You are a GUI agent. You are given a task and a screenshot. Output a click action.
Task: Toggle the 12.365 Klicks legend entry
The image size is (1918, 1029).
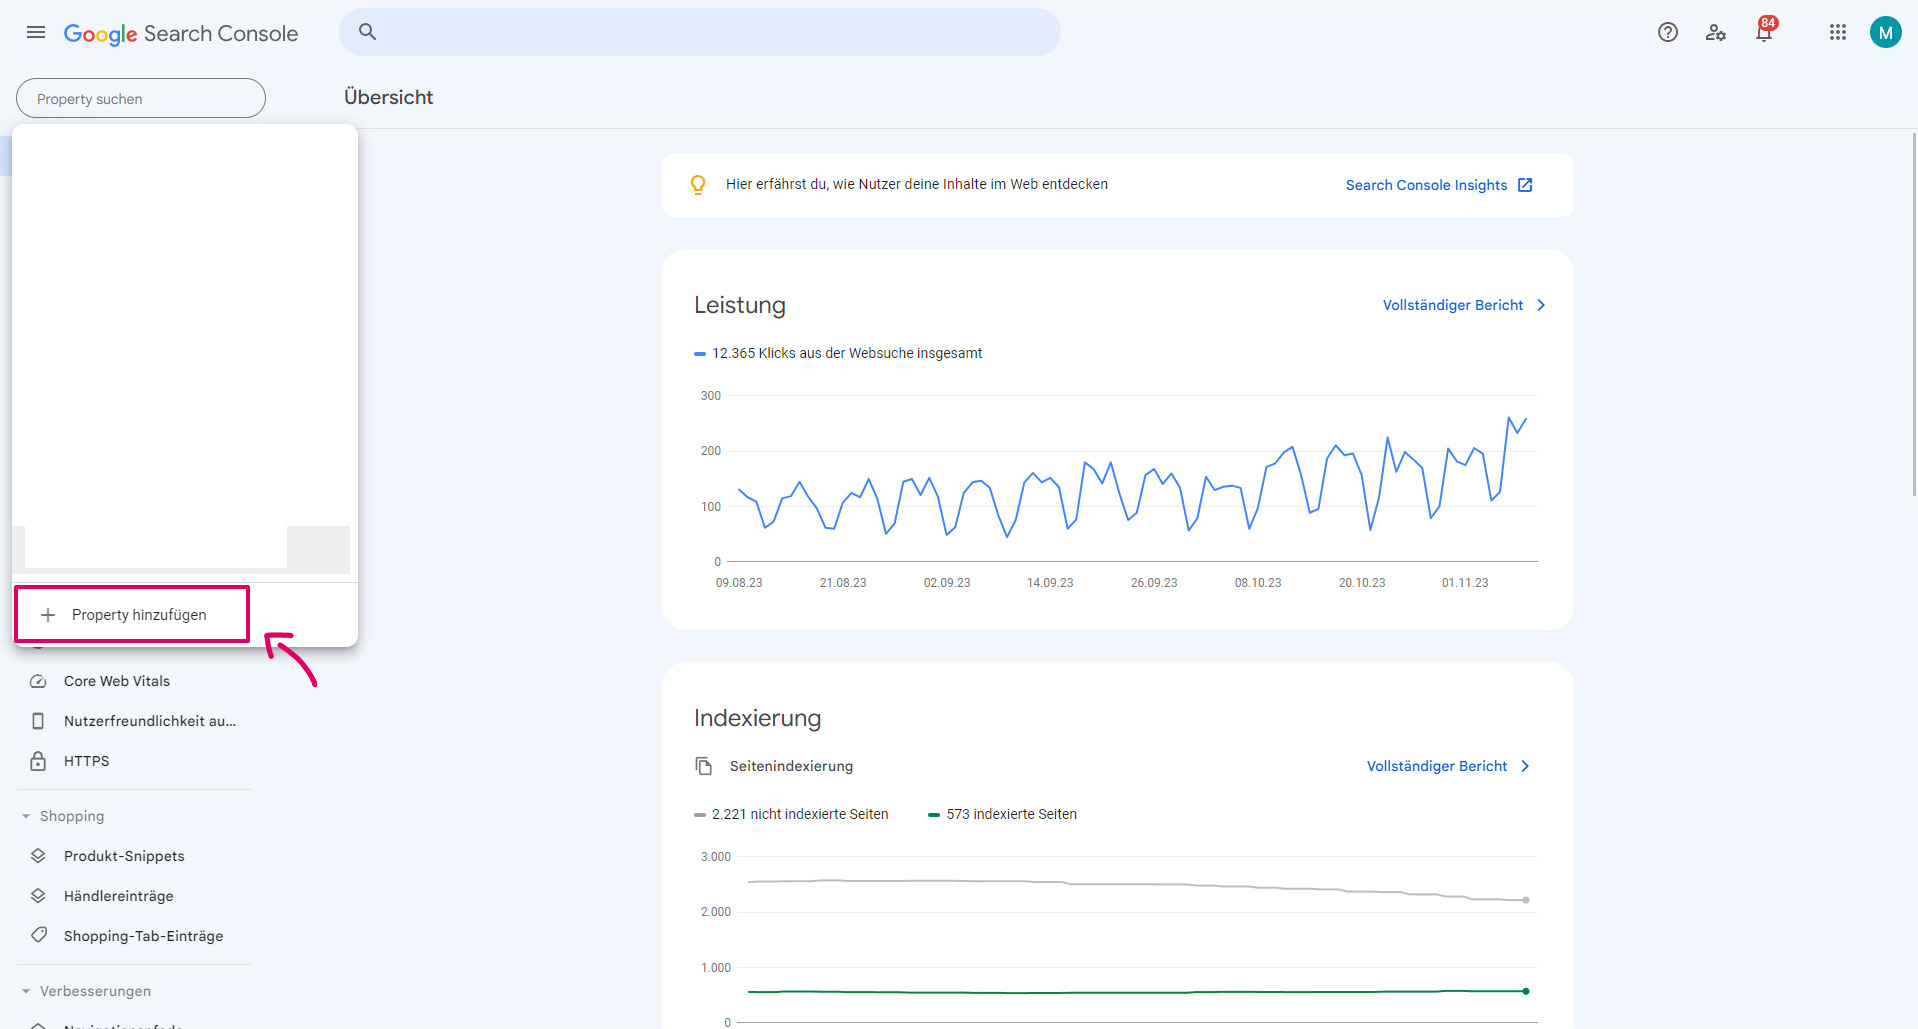tap(840, 353)
